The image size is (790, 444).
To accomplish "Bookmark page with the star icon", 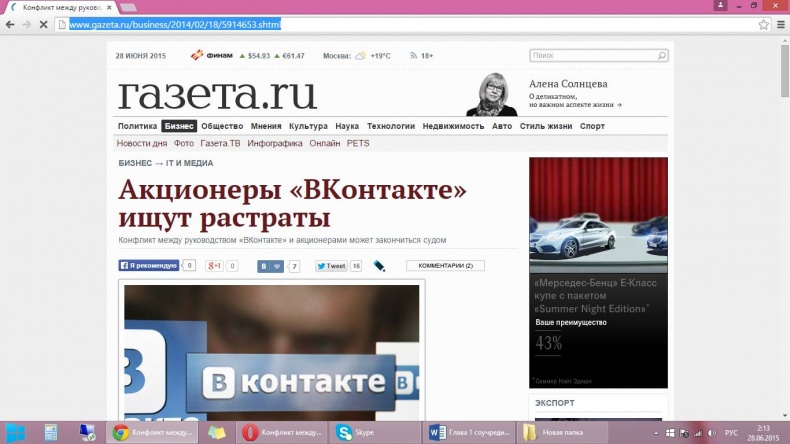I will [764, 24].
